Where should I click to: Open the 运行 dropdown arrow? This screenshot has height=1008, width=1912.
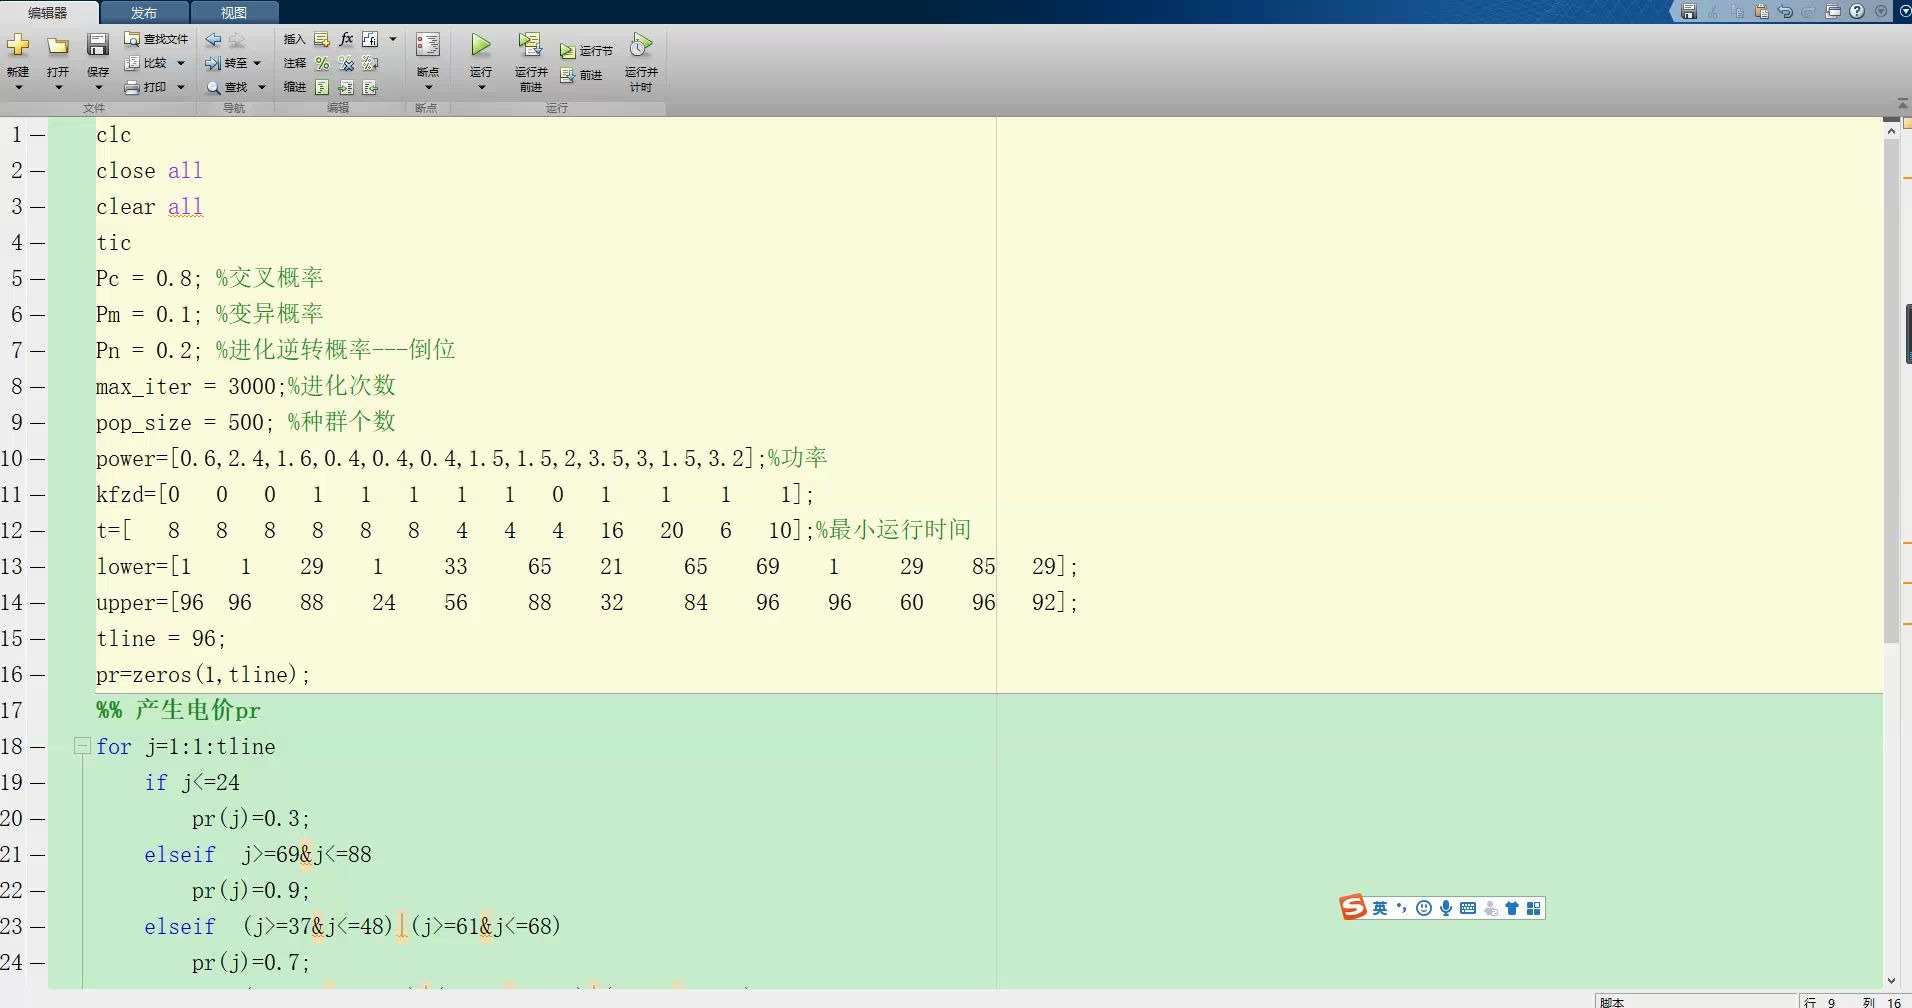click(481, 88)
